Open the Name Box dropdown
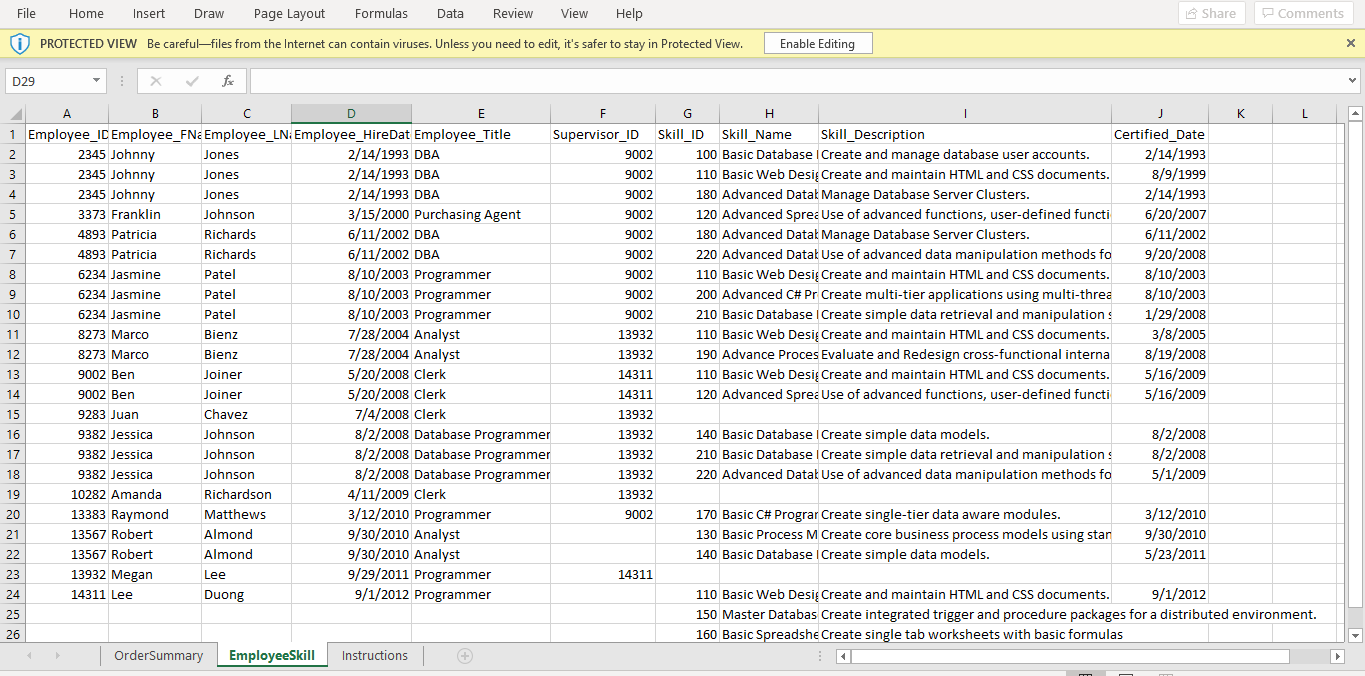Image resolution: width=1365 pixels, height=676 pixels. click(95, 80)
